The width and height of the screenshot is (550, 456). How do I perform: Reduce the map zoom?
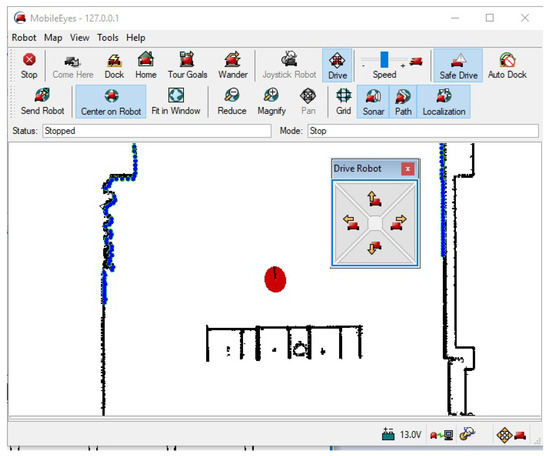coord(232,101)
